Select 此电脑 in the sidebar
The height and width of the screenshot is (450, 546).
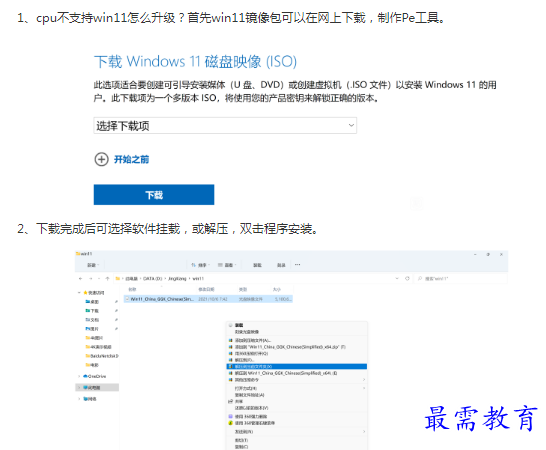coord(97,387)
